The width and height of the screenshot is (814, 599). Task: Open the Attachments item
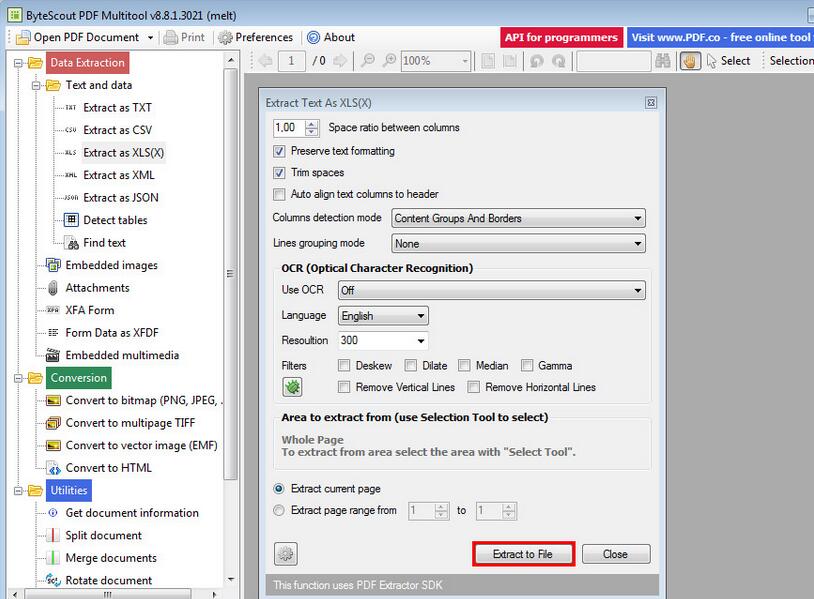tap(97, 288)
